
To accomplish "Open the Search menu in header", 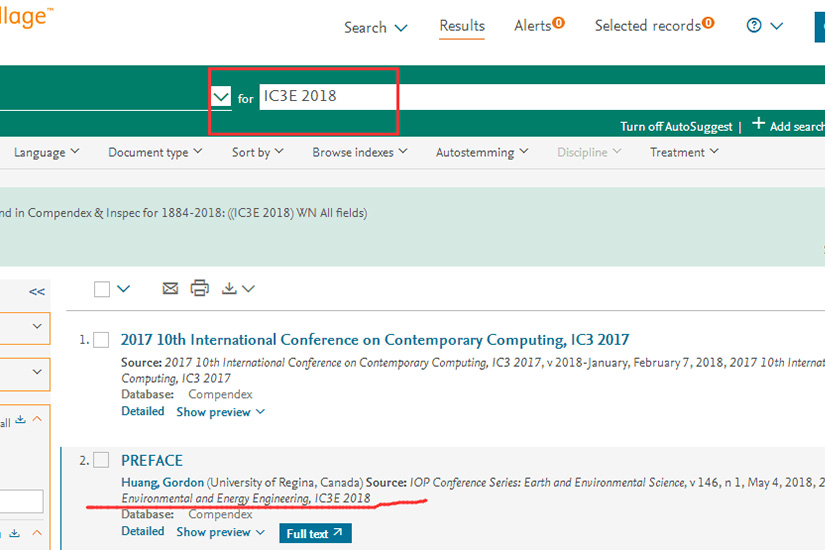I will pos(375,28).
